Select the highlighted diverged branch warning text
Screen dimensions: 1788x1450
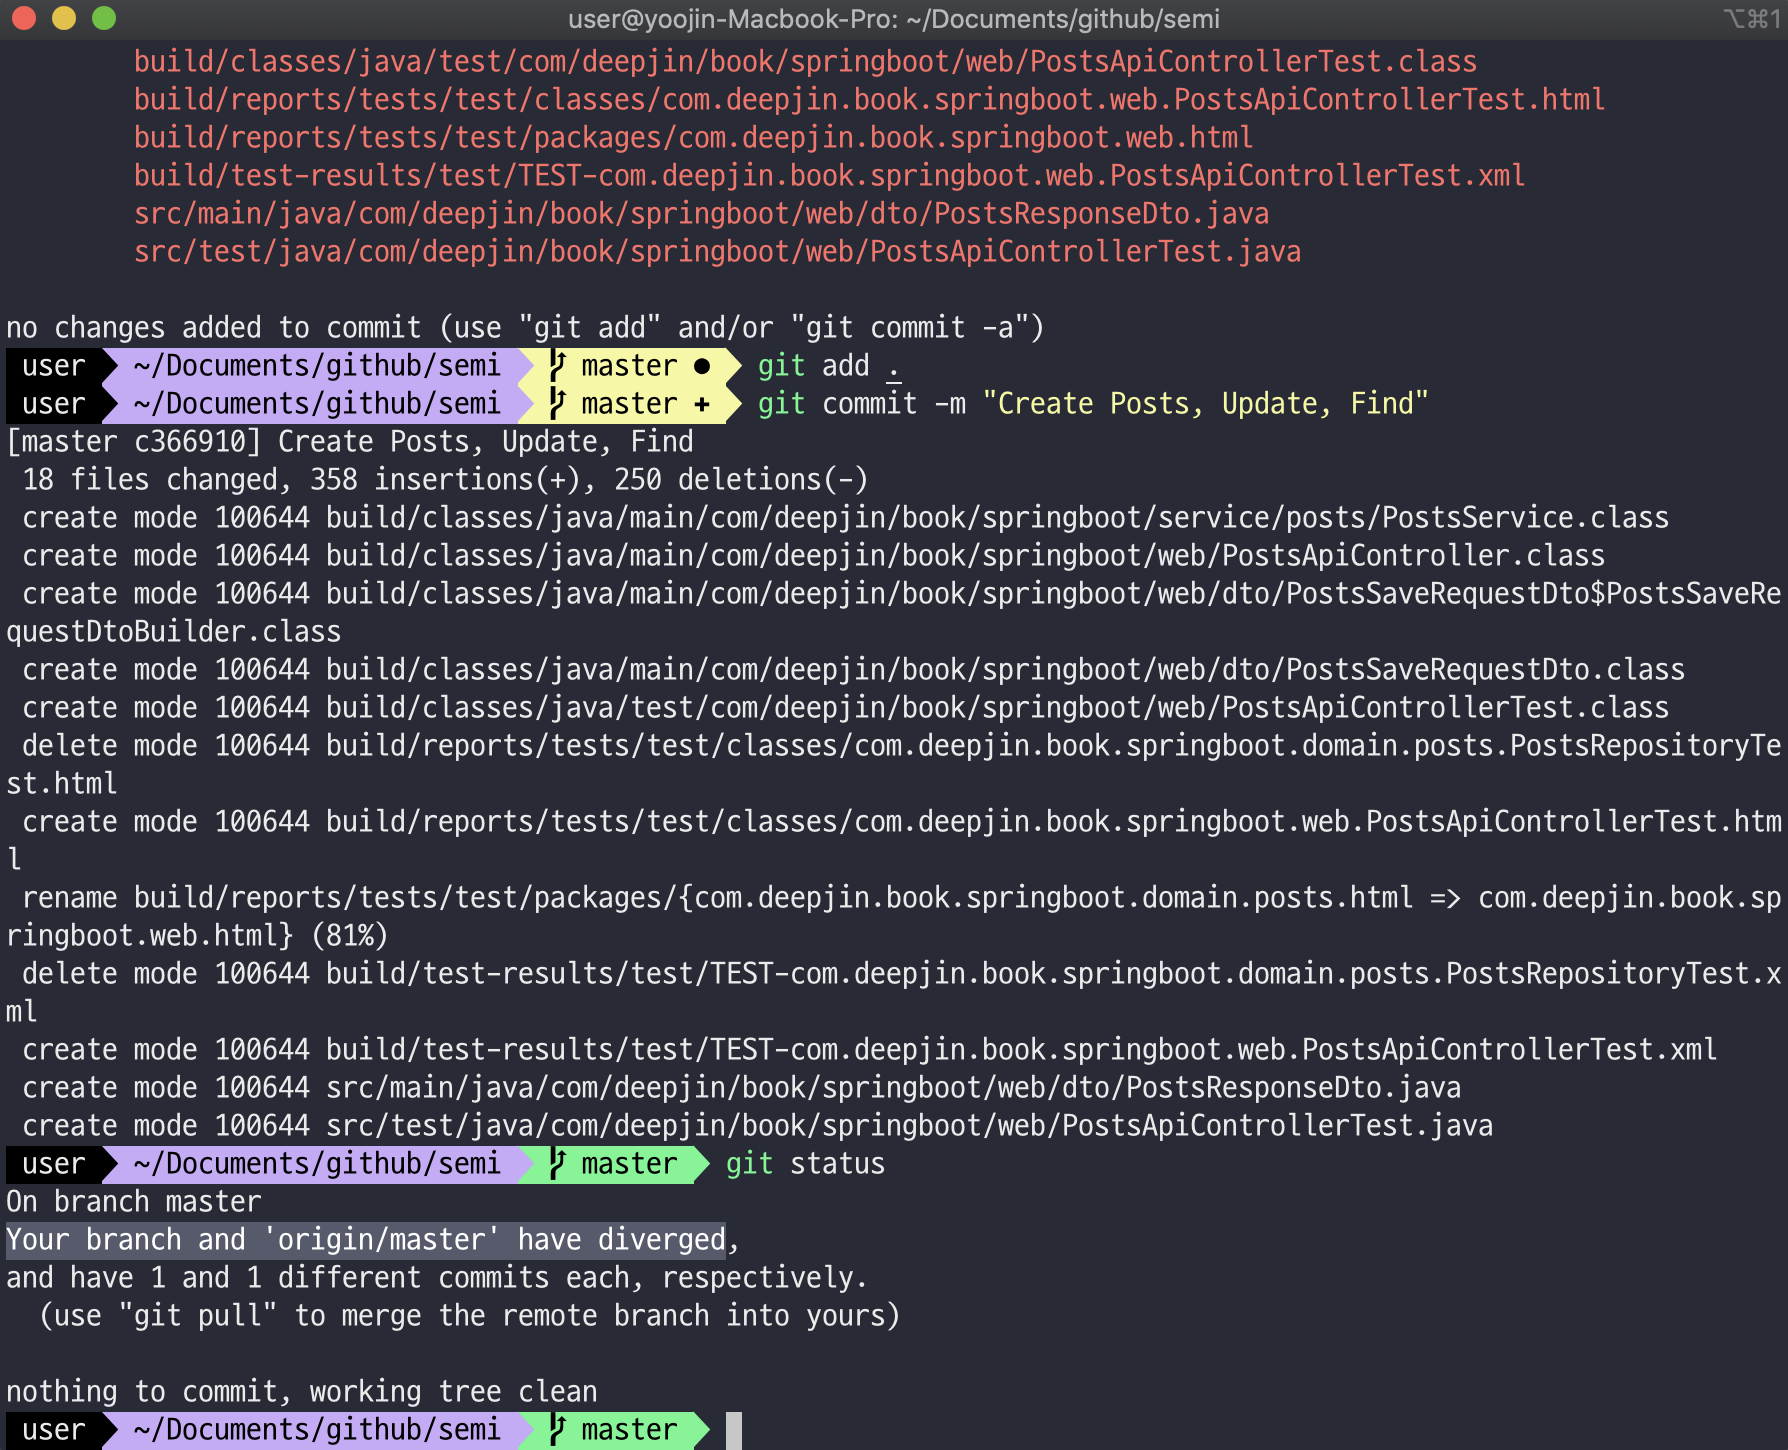pyautogui.click(x=365, y=1239)
